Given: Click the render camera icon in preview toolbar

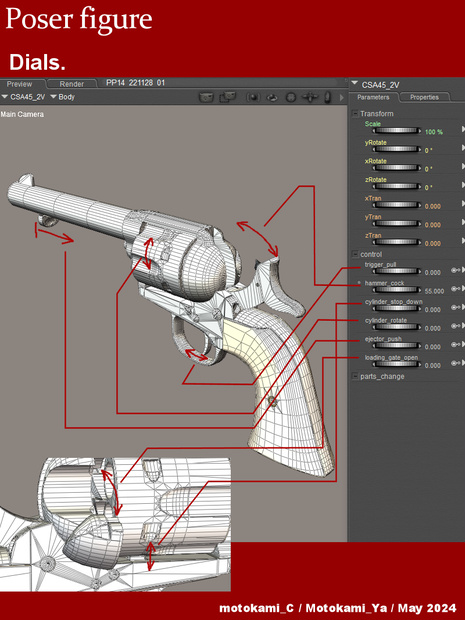Looking at the screenshot, I should tap(206, 97).
